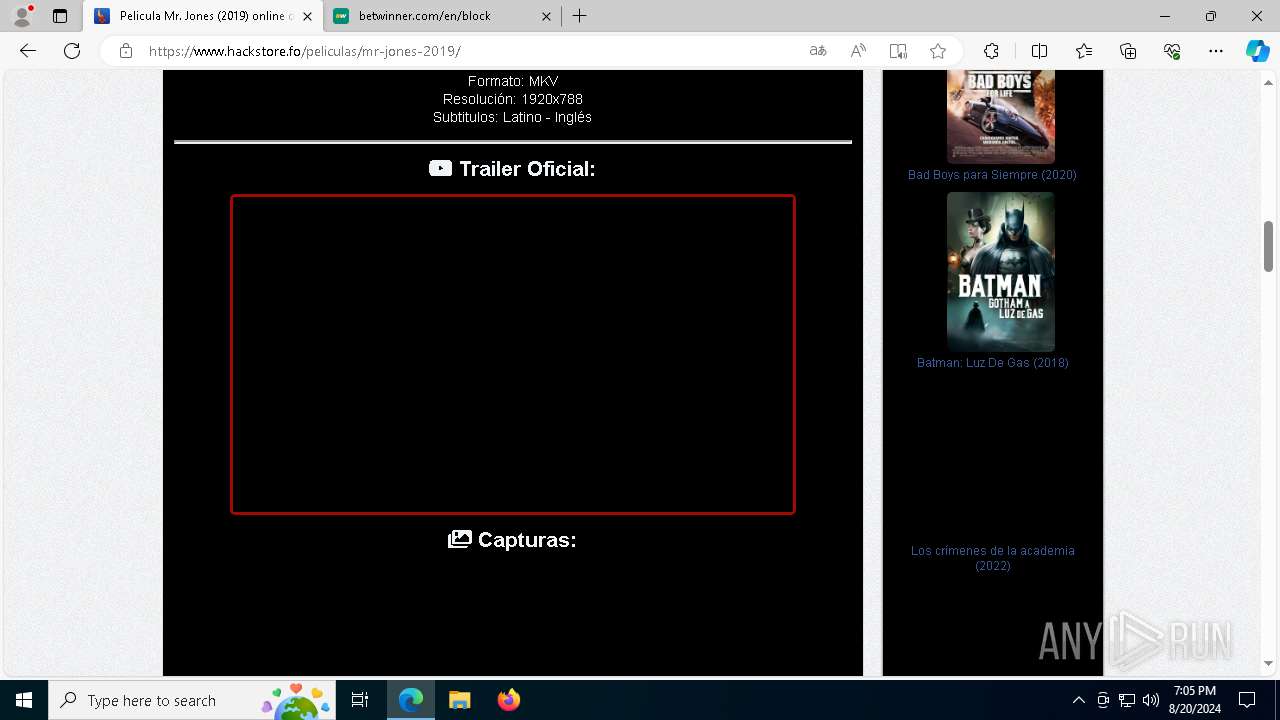Open the notification center icon
1280x720 pixels.
(x=1247, y=700)
